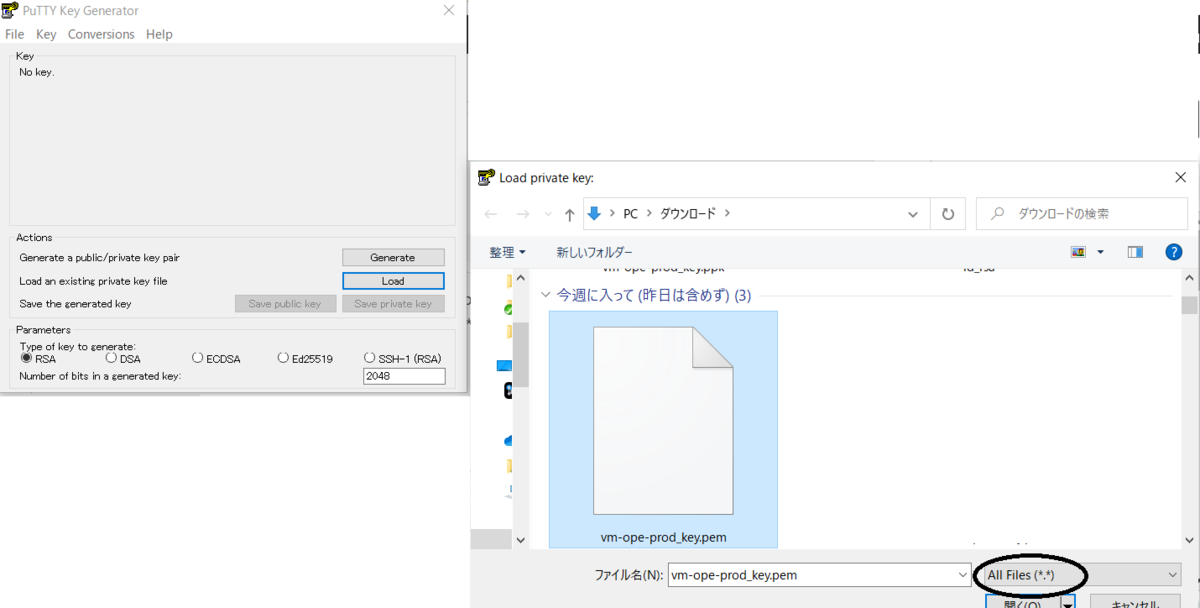
Task: Open the view options dropdown arrow
Action: [1101, 252]
